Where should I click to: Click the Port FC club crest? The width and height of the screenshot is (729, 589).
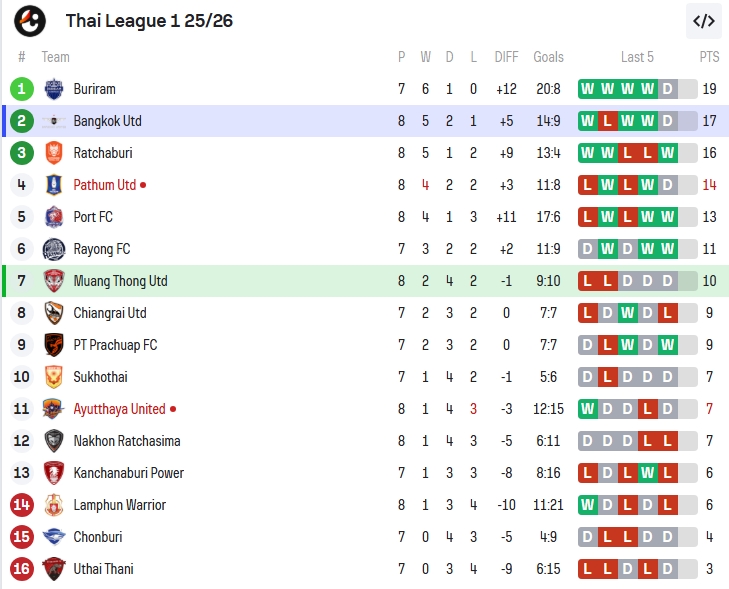(x=54, y=217)
